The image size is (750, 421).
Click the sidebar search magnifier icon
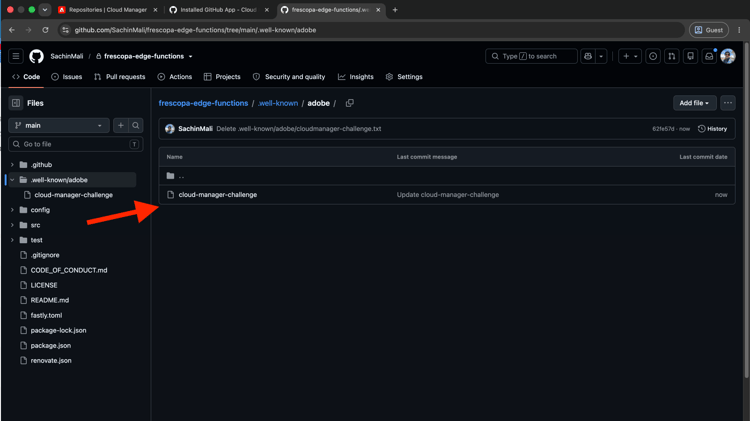tap(136, 125)
